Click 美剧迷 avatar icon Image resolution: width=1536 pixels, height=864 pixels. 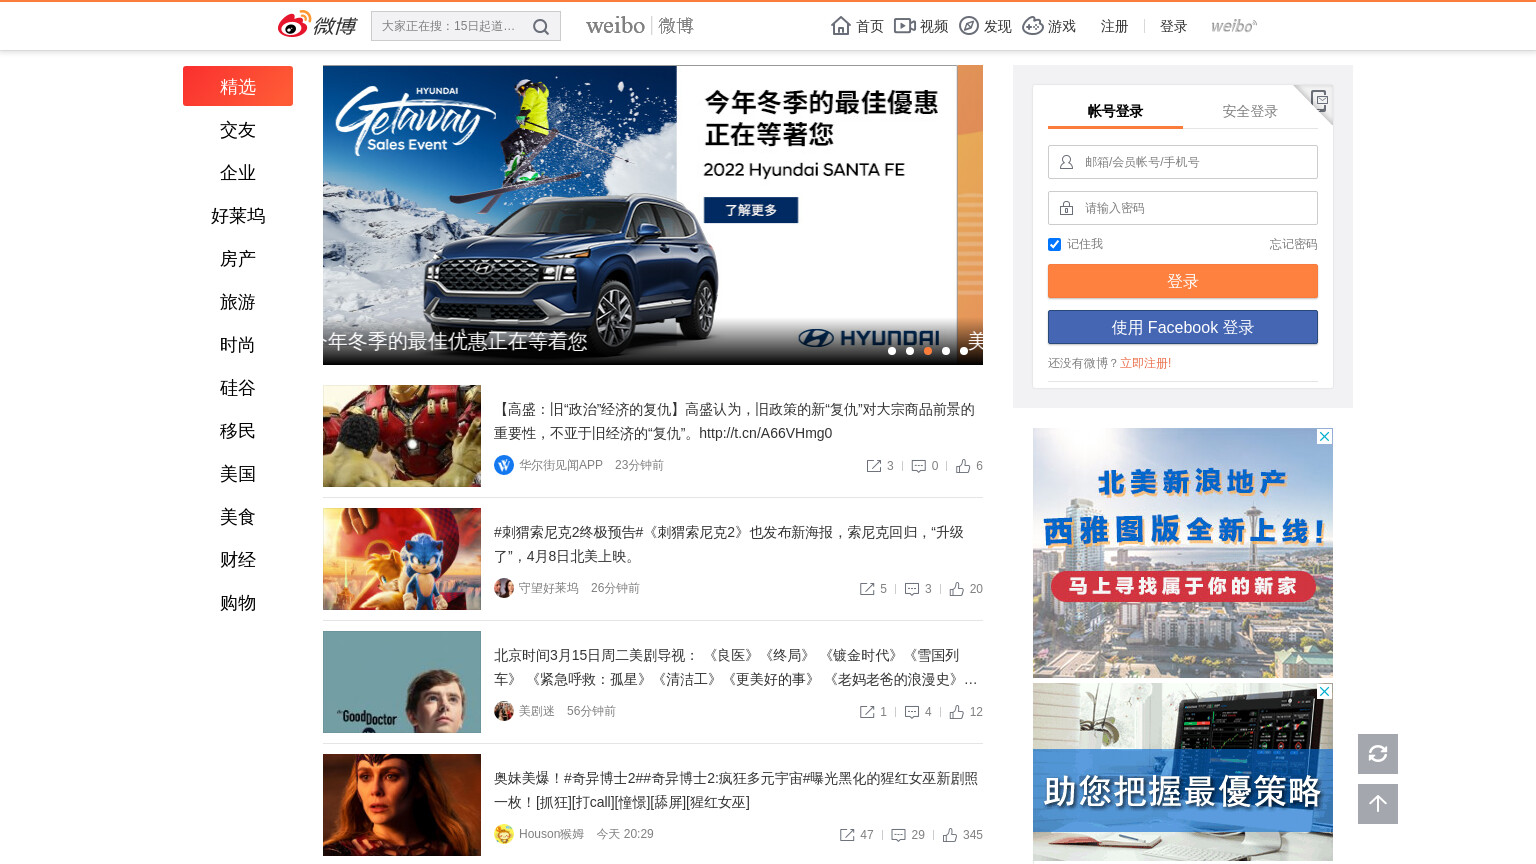[504, 711]
